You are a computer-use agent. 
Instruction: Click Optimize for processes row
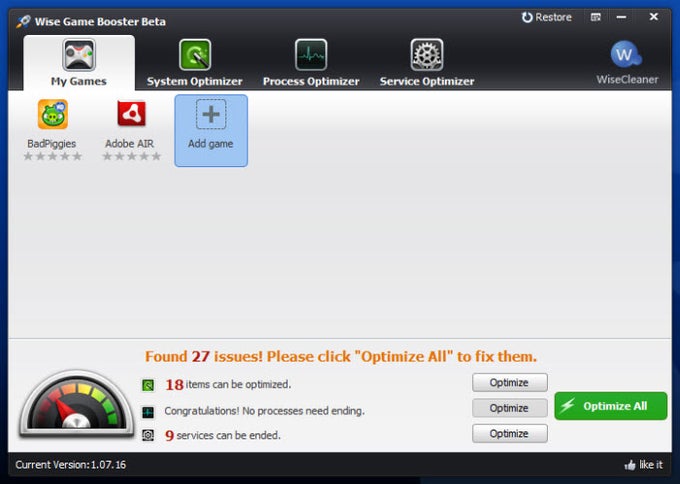click(510, 408)
